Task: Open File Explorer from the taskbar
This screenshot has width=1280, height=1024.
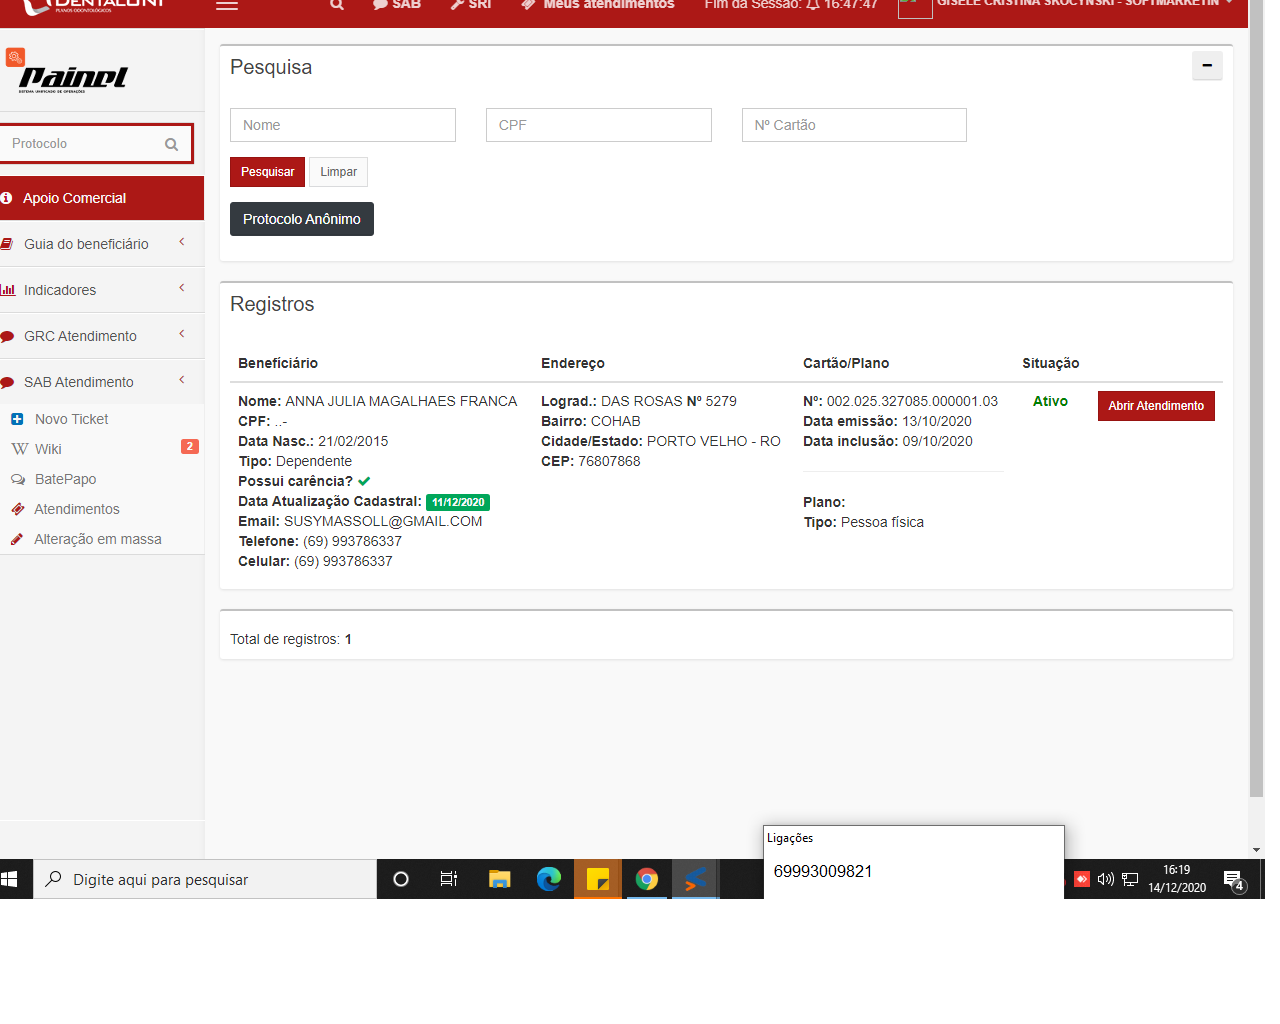Action: (x=499, y=879)
